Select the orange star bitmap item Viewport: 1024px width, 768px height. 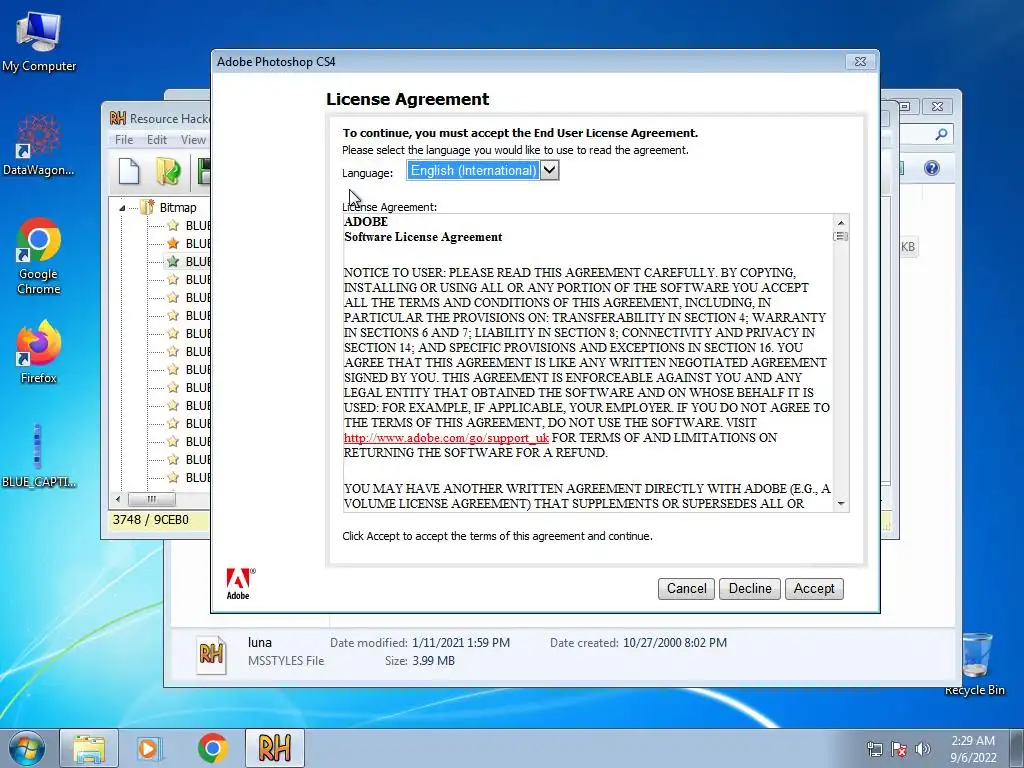click(x=173, y=244)
